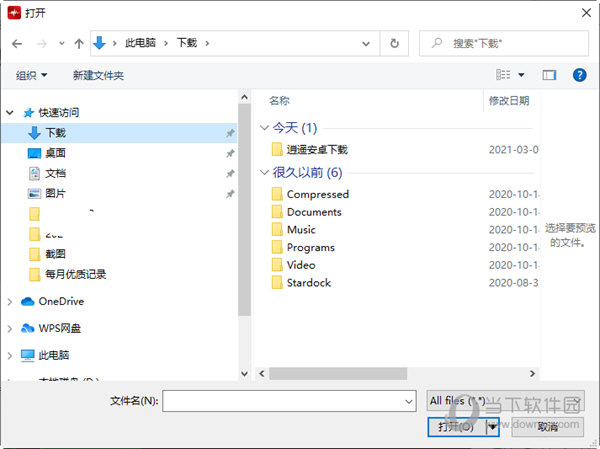This screenshot has height=449, width=600.
Task: Collapse the 今天 (1) group
Action: [x=264, y=128]
